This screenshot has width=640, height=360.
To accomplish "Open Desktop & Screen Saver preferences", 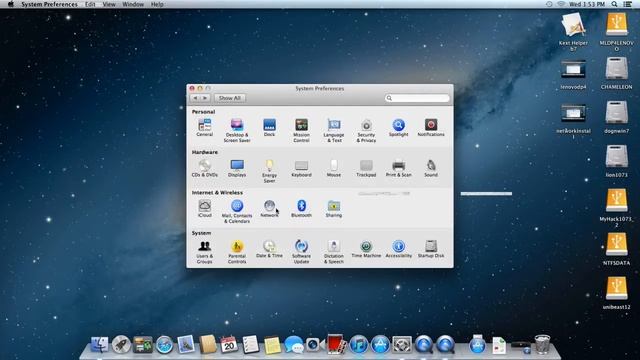I will [237, 130].
